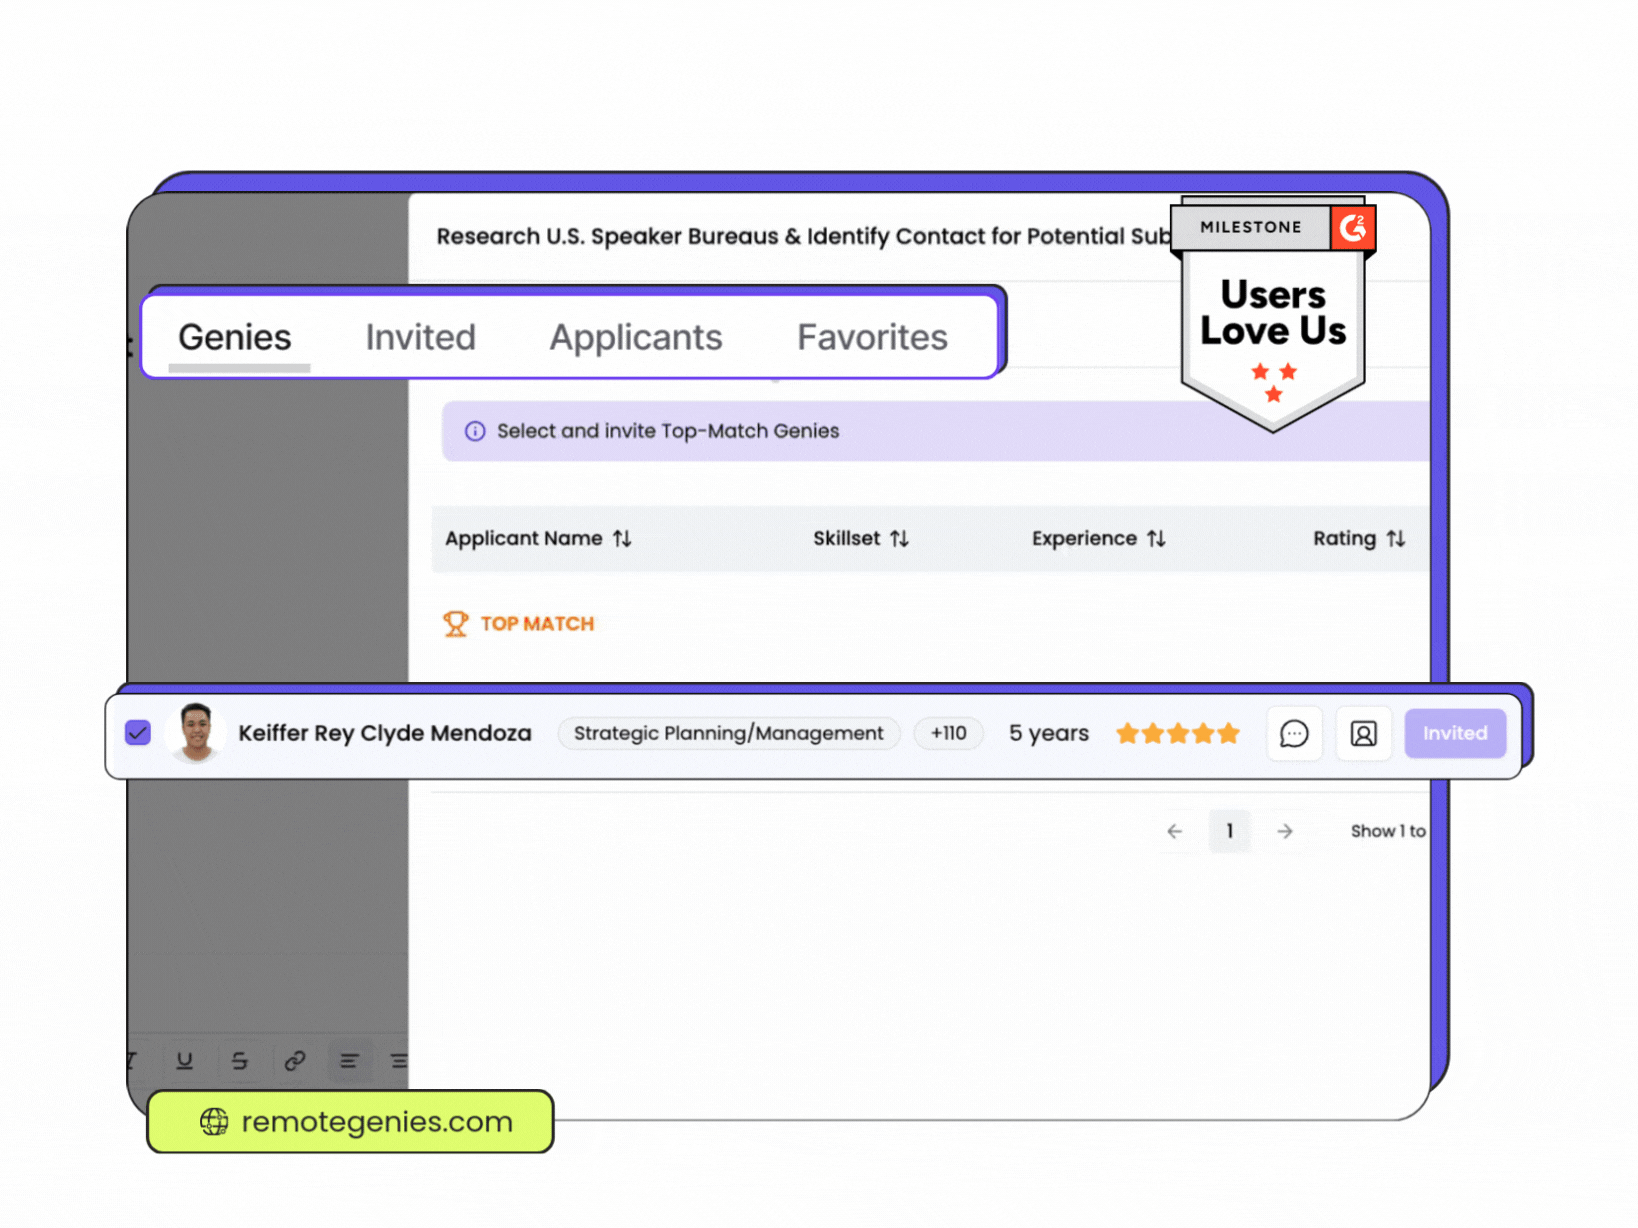Sort applicants by Rating
The width and height of the screenshot is (1638, 1228).
point(1396,538)
